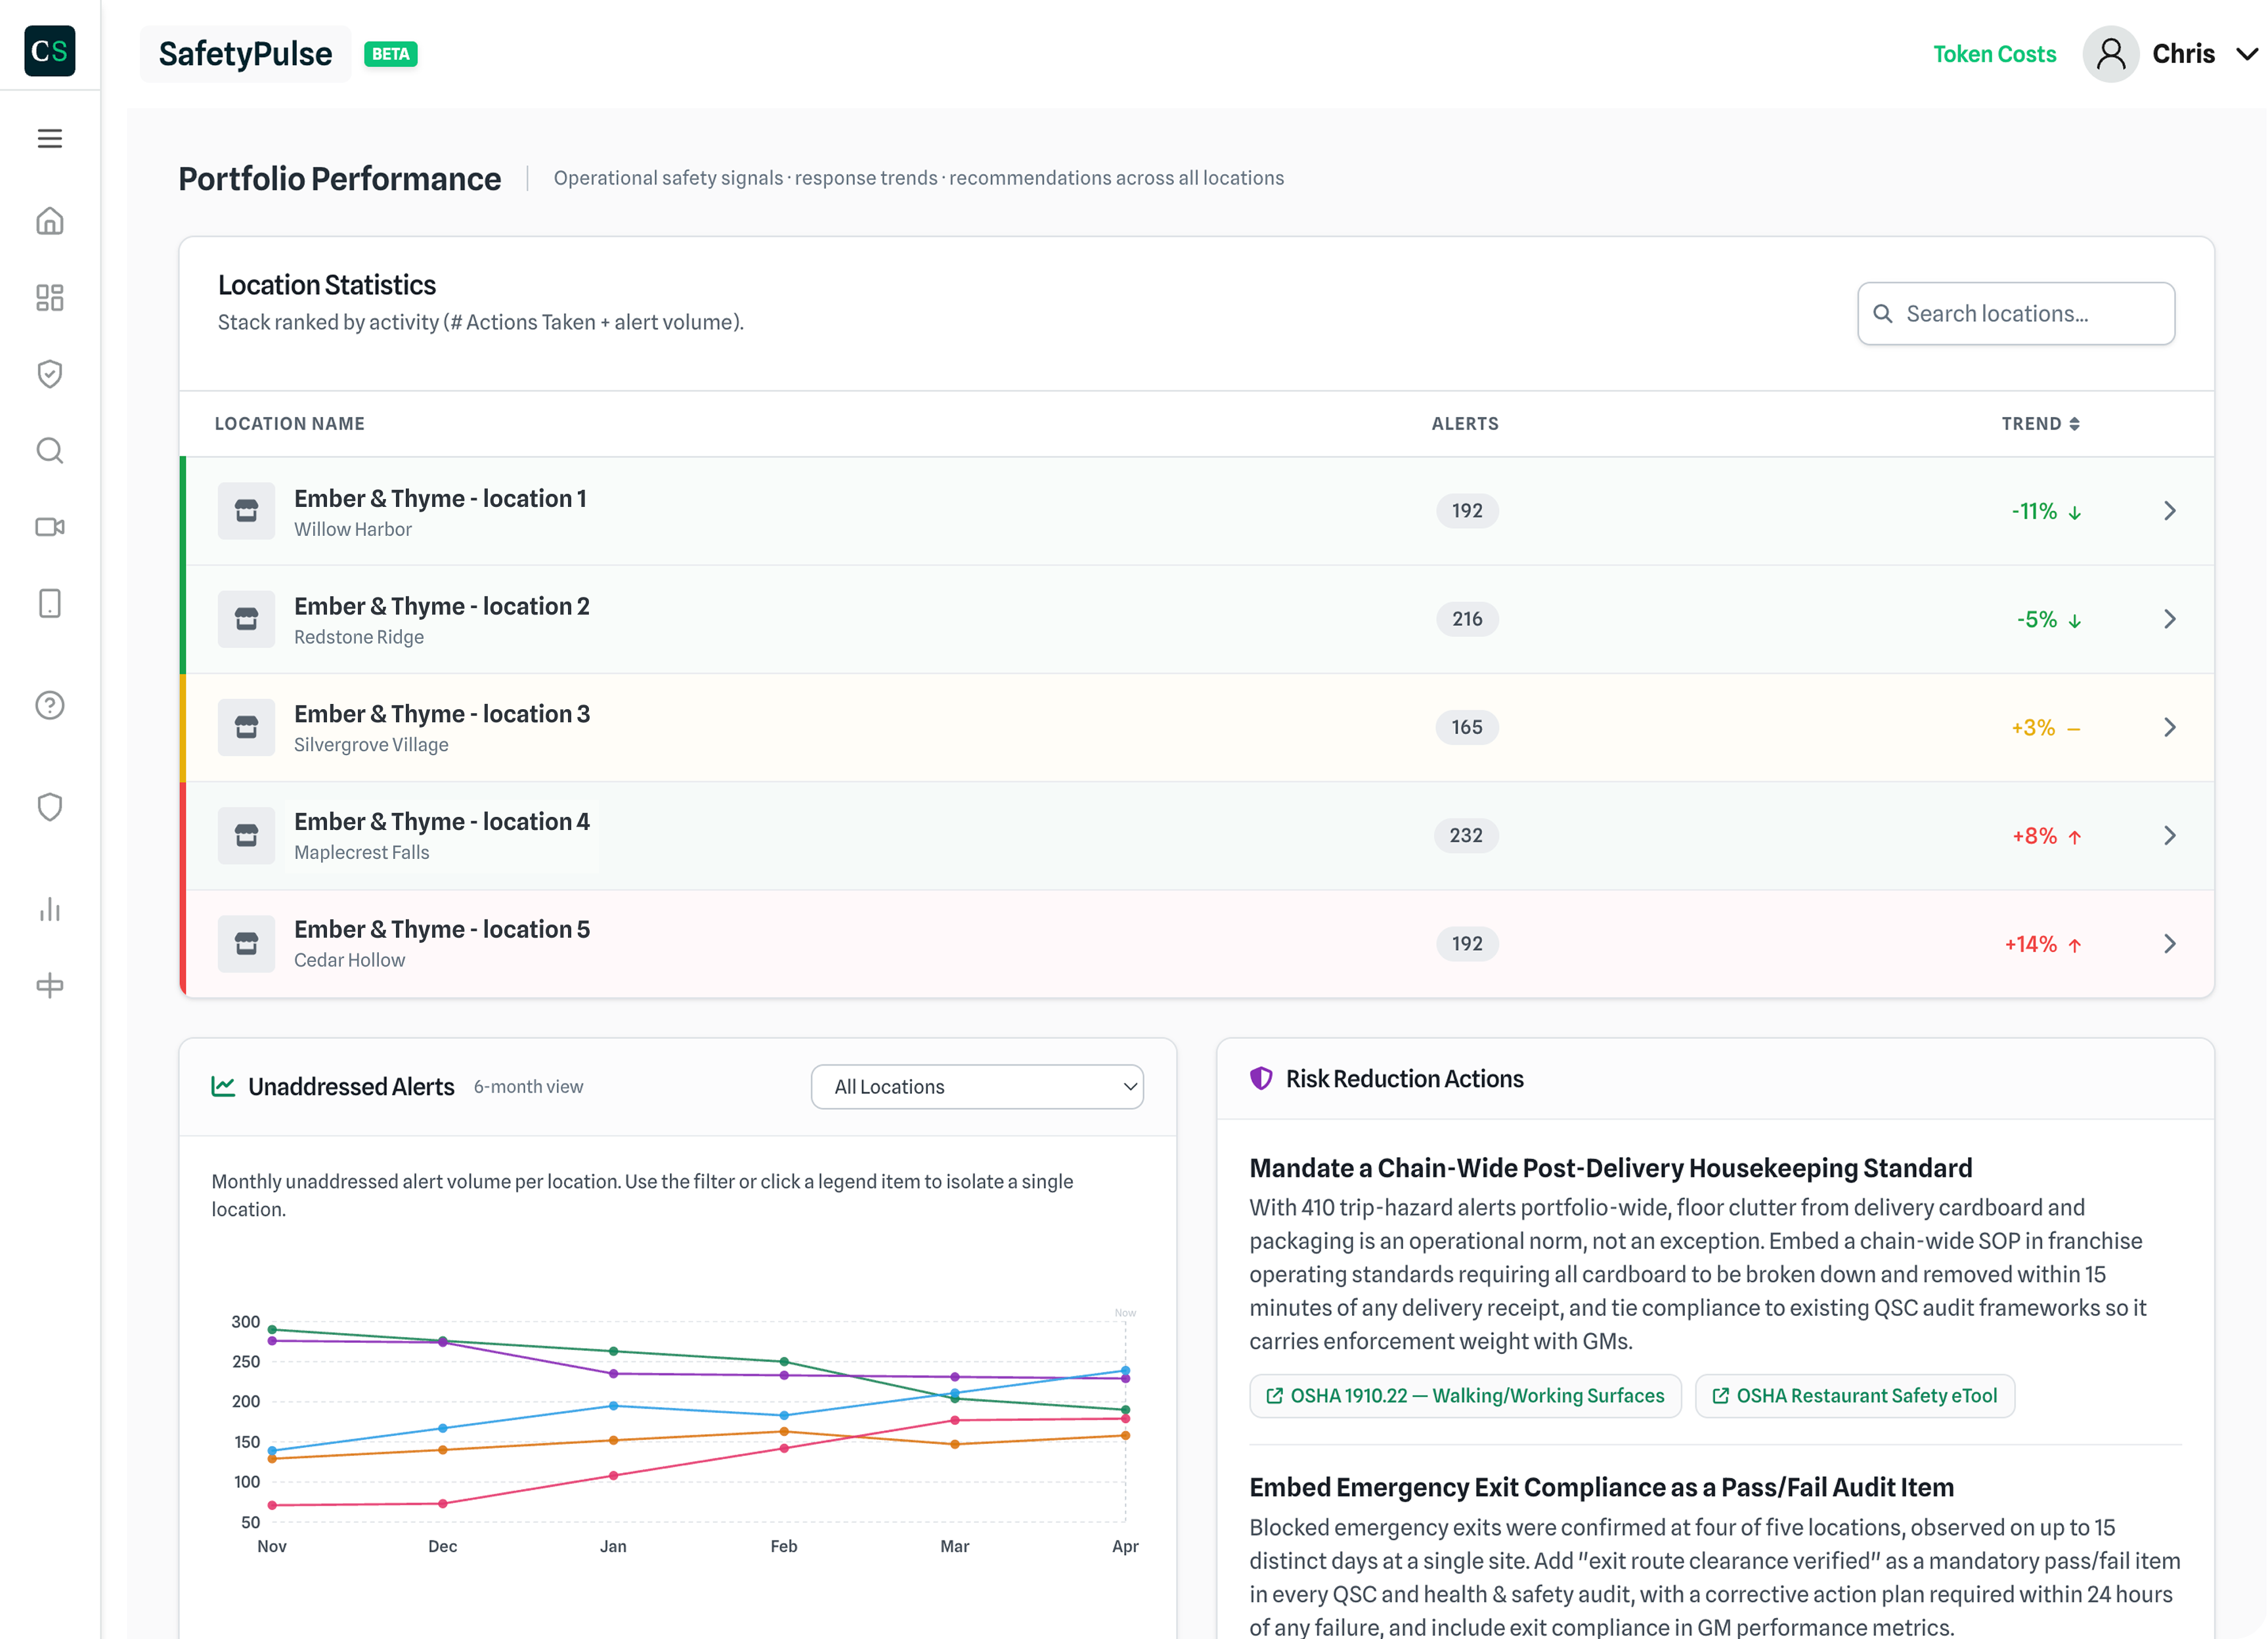The image size is (2268, 1639).
Task: Click the shield-check icon in sidebar
Action: pos(50,374)
